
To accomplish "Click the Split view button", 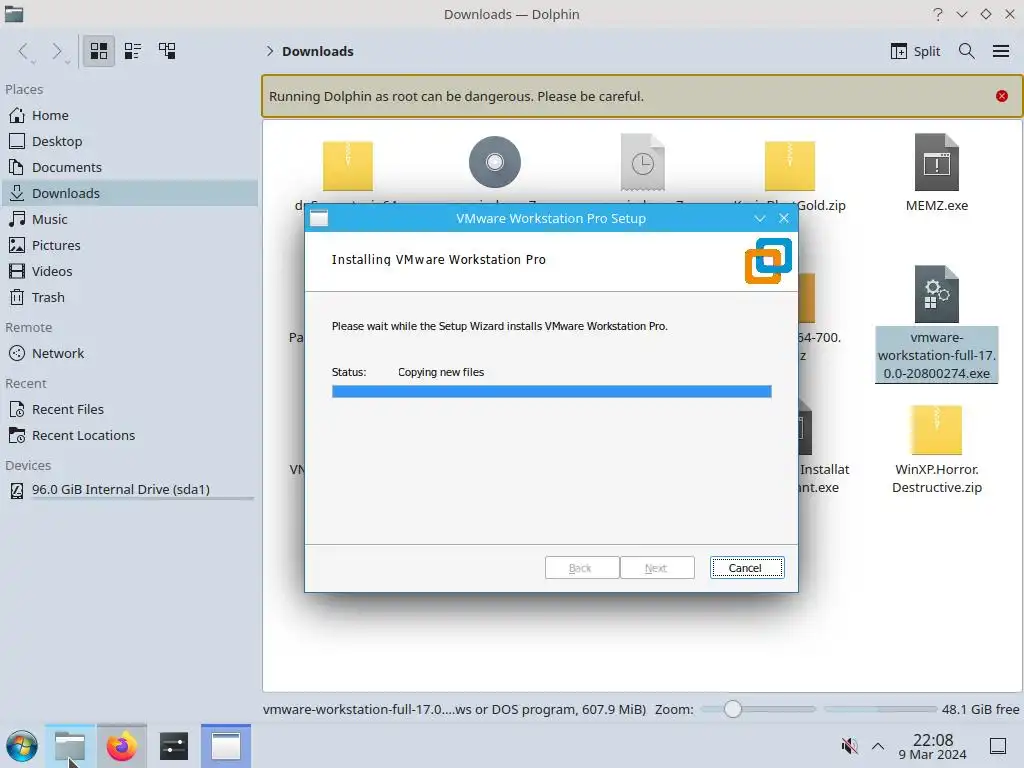I will click(916, 51).
